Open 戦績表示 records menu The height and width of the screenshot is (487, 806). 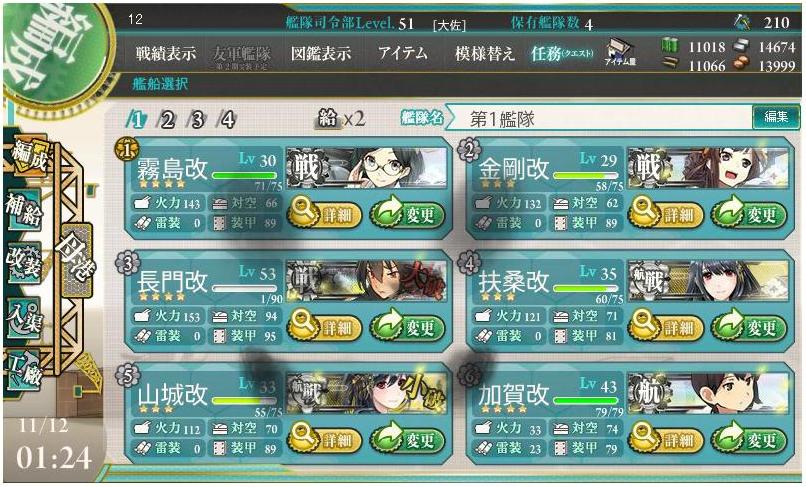(x=166, y=52)
